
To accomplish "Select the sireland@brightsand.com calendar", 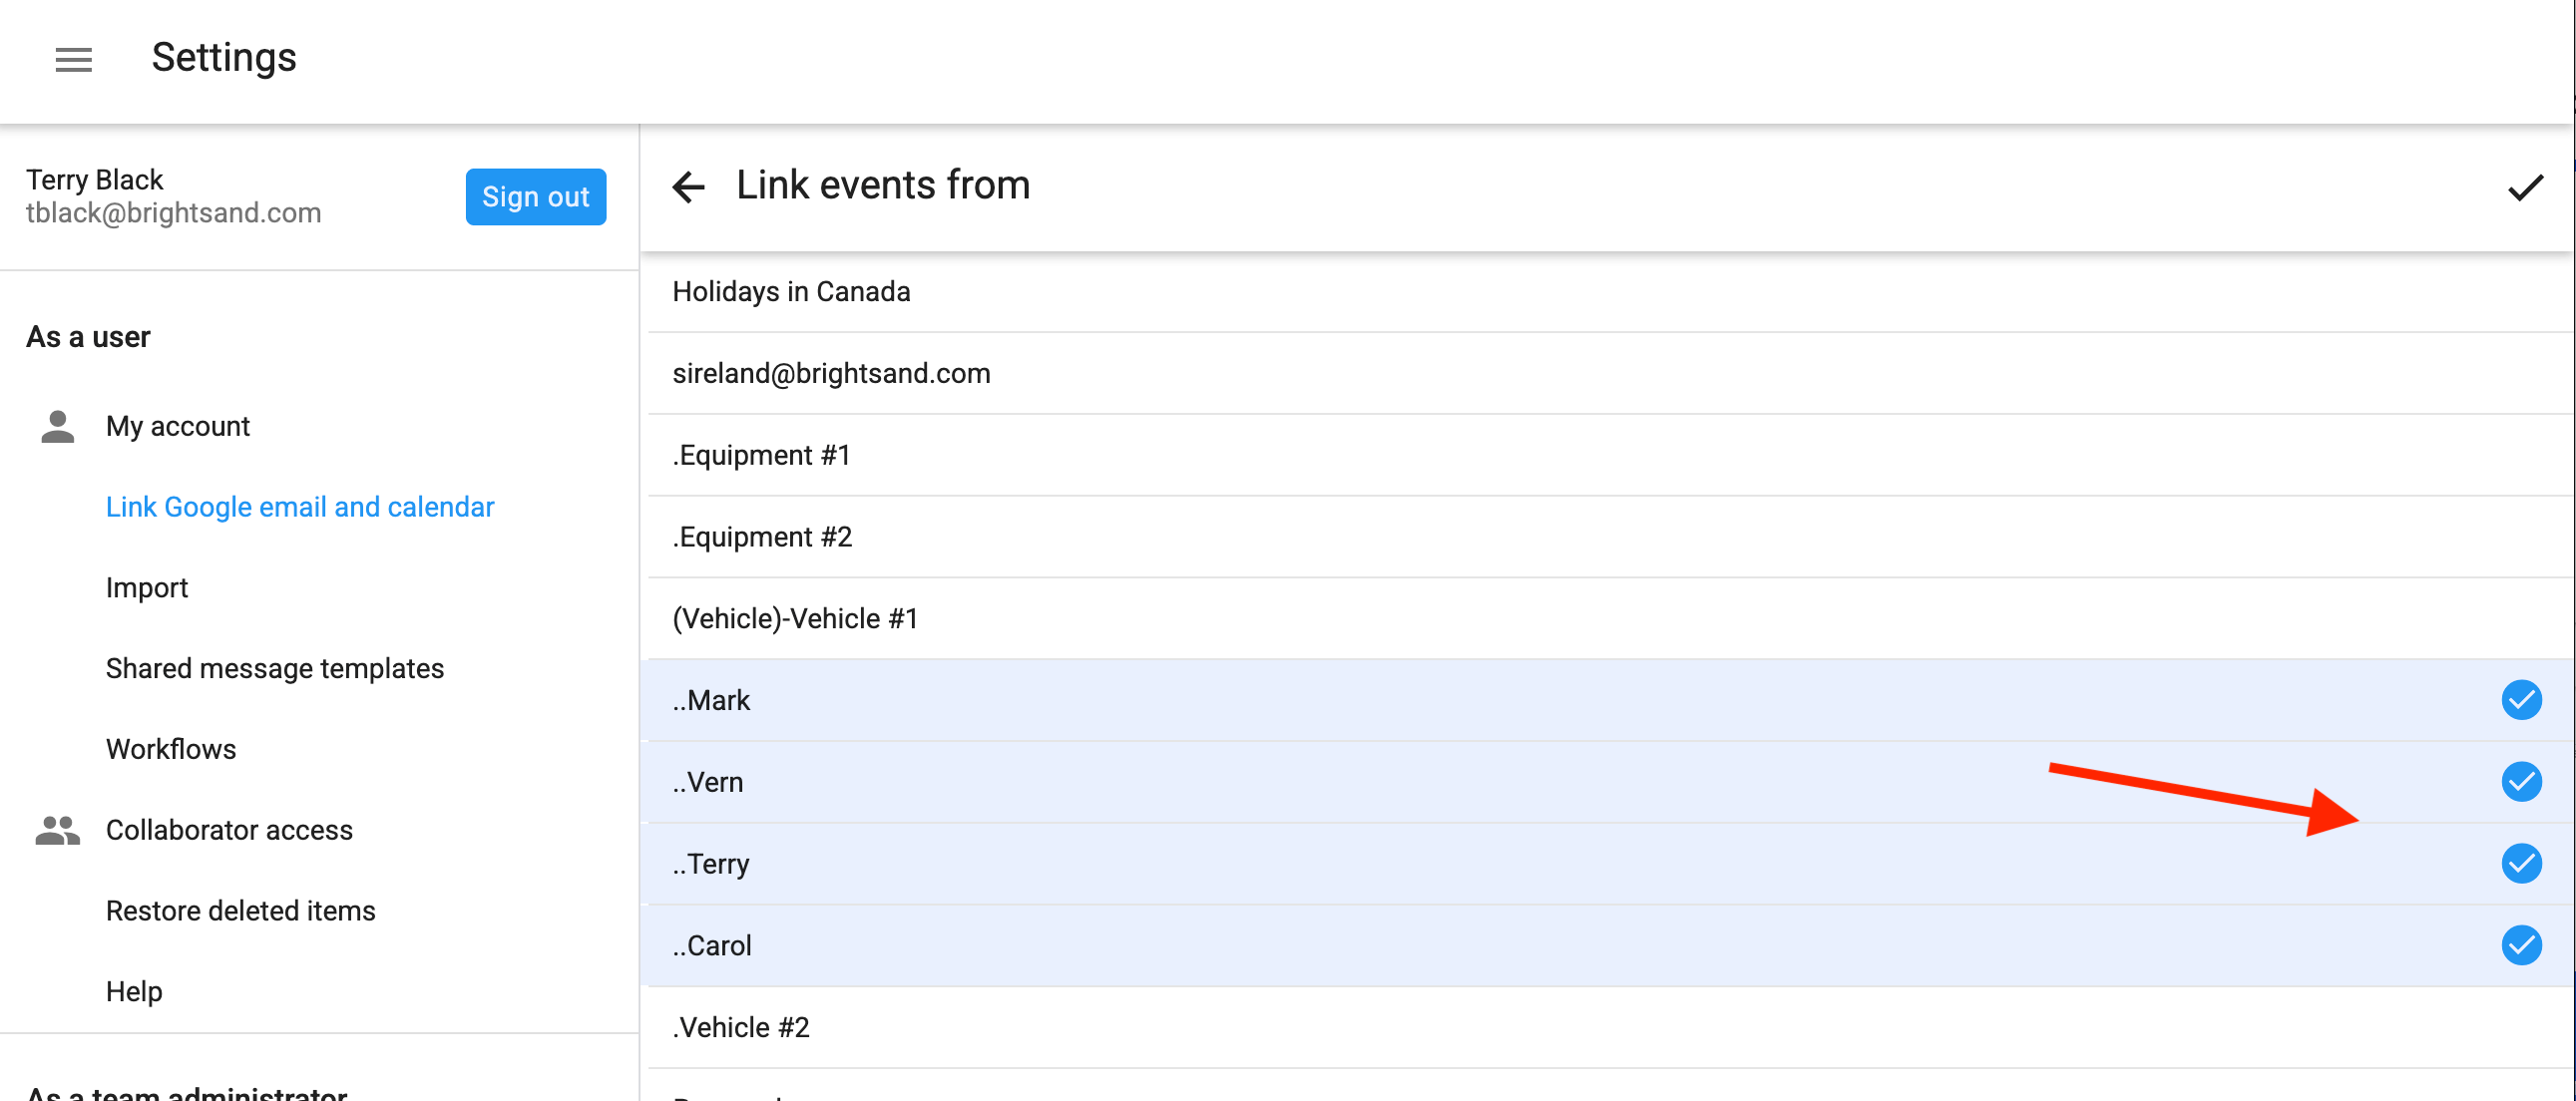I will [x=831, y=374].
